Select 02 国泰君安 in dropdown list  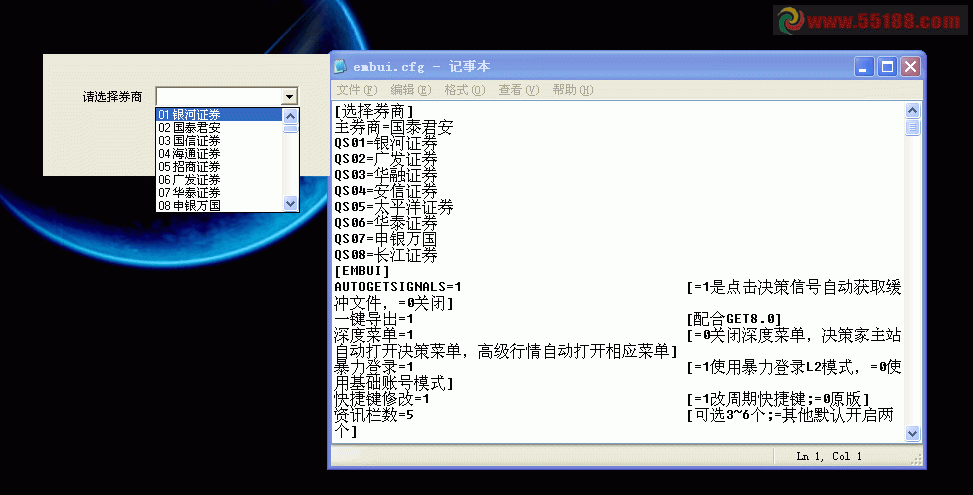[219, 127]
